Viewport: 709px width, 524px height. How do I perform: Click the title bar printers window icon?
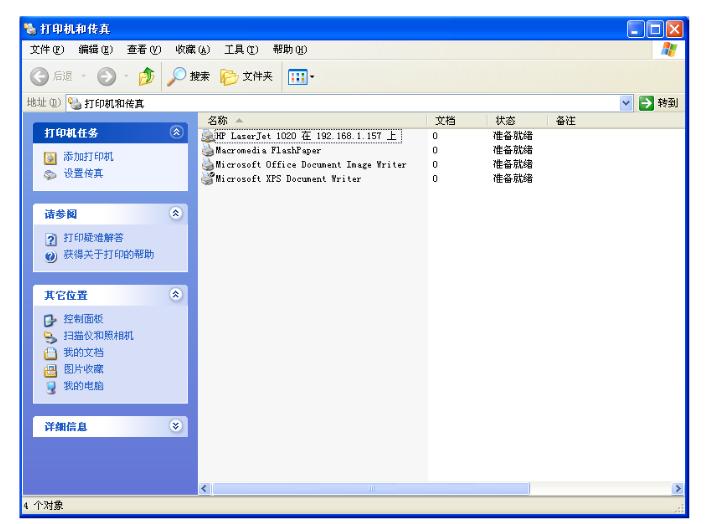tap(30, 29)
